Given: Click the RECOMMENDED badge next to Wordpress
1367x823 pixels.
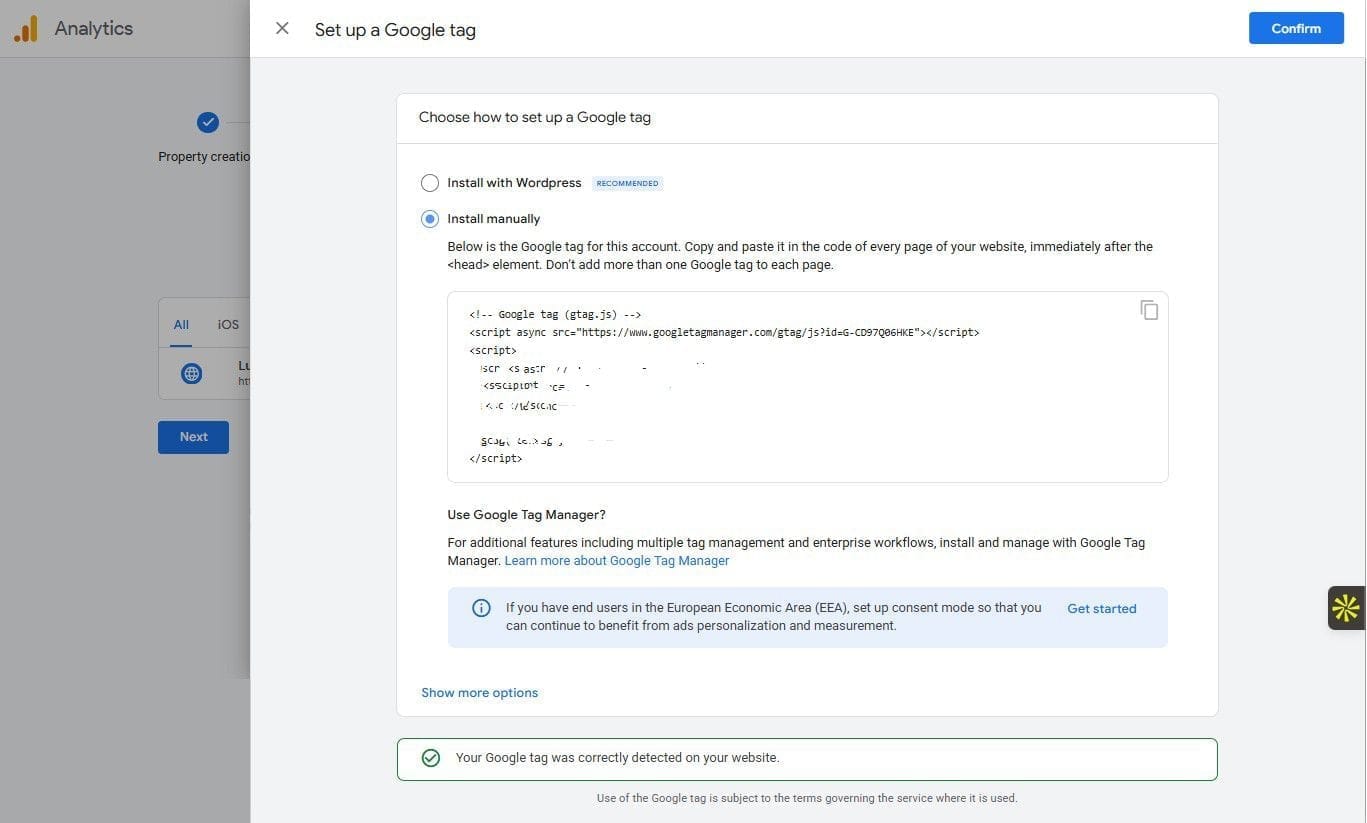Looking at the screenshot, I should 627,183.
